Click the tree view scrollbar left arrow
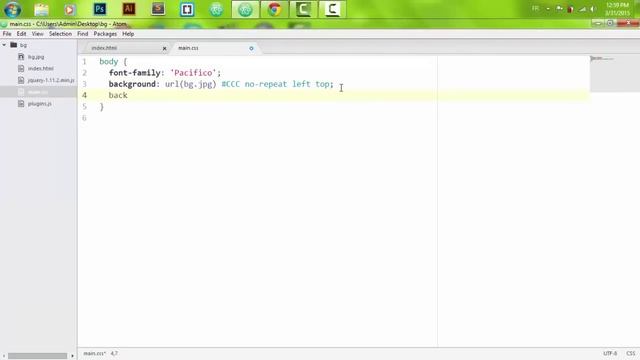The height and width of the screenshot is (360, 640). tap(4, 356)
